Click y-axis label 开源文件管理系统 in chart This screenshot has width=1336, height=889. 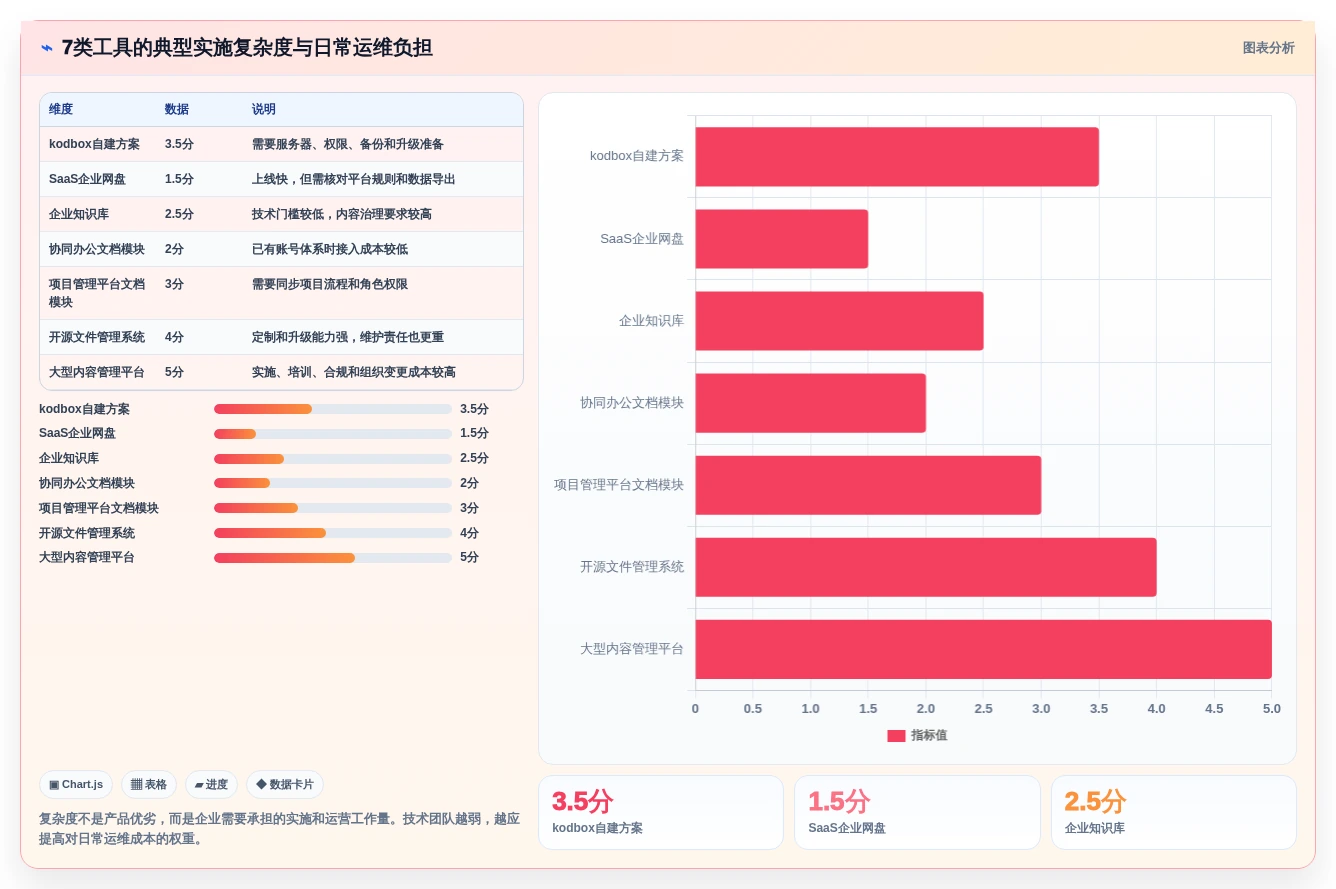click(x=632, y=567)
